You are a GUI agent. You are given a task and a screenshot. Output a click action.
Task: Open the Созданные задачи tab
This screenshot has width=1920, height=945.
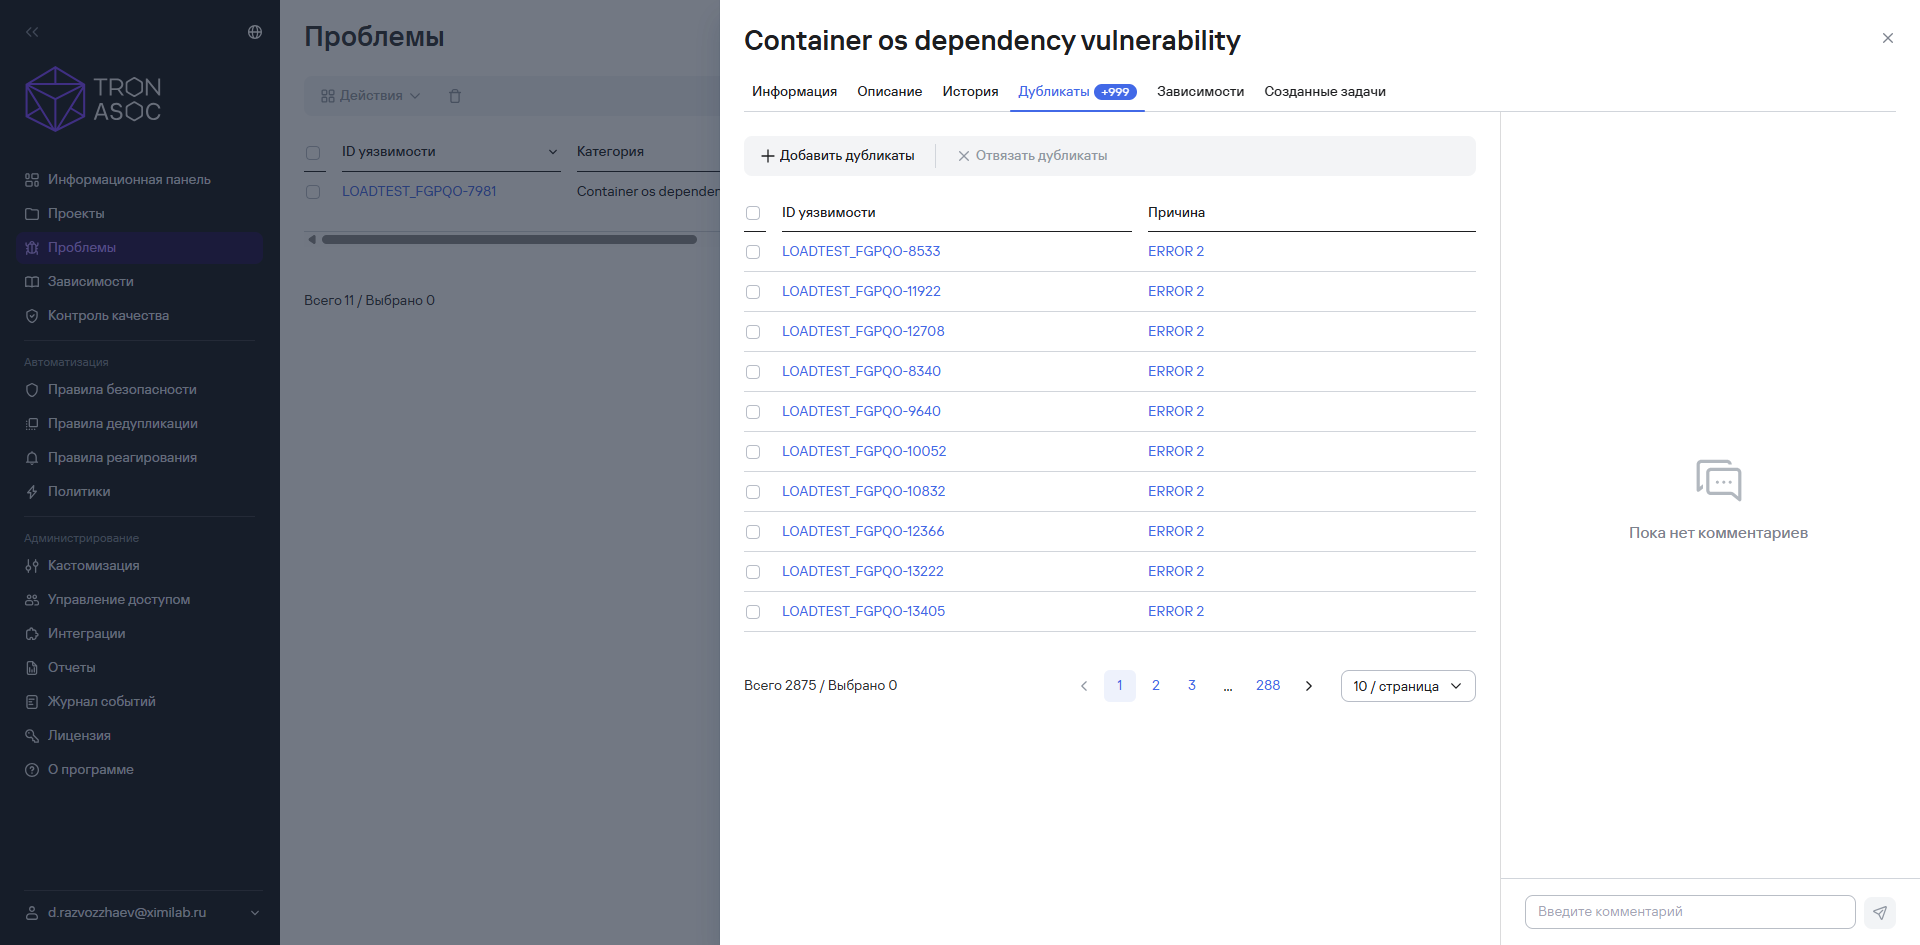tap(1324, 92)
